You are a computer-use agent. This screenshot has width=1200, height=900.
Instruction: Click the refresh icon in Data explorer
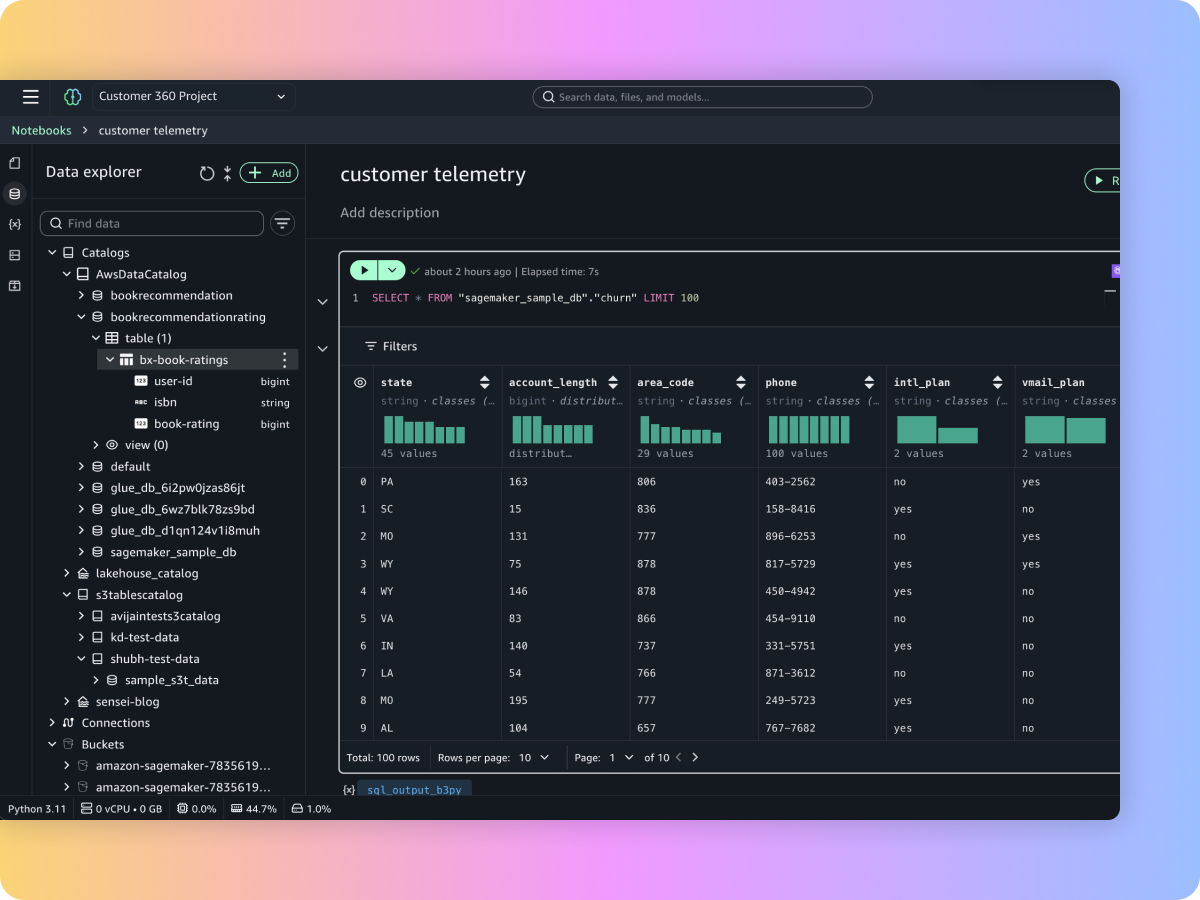[207, 173]
